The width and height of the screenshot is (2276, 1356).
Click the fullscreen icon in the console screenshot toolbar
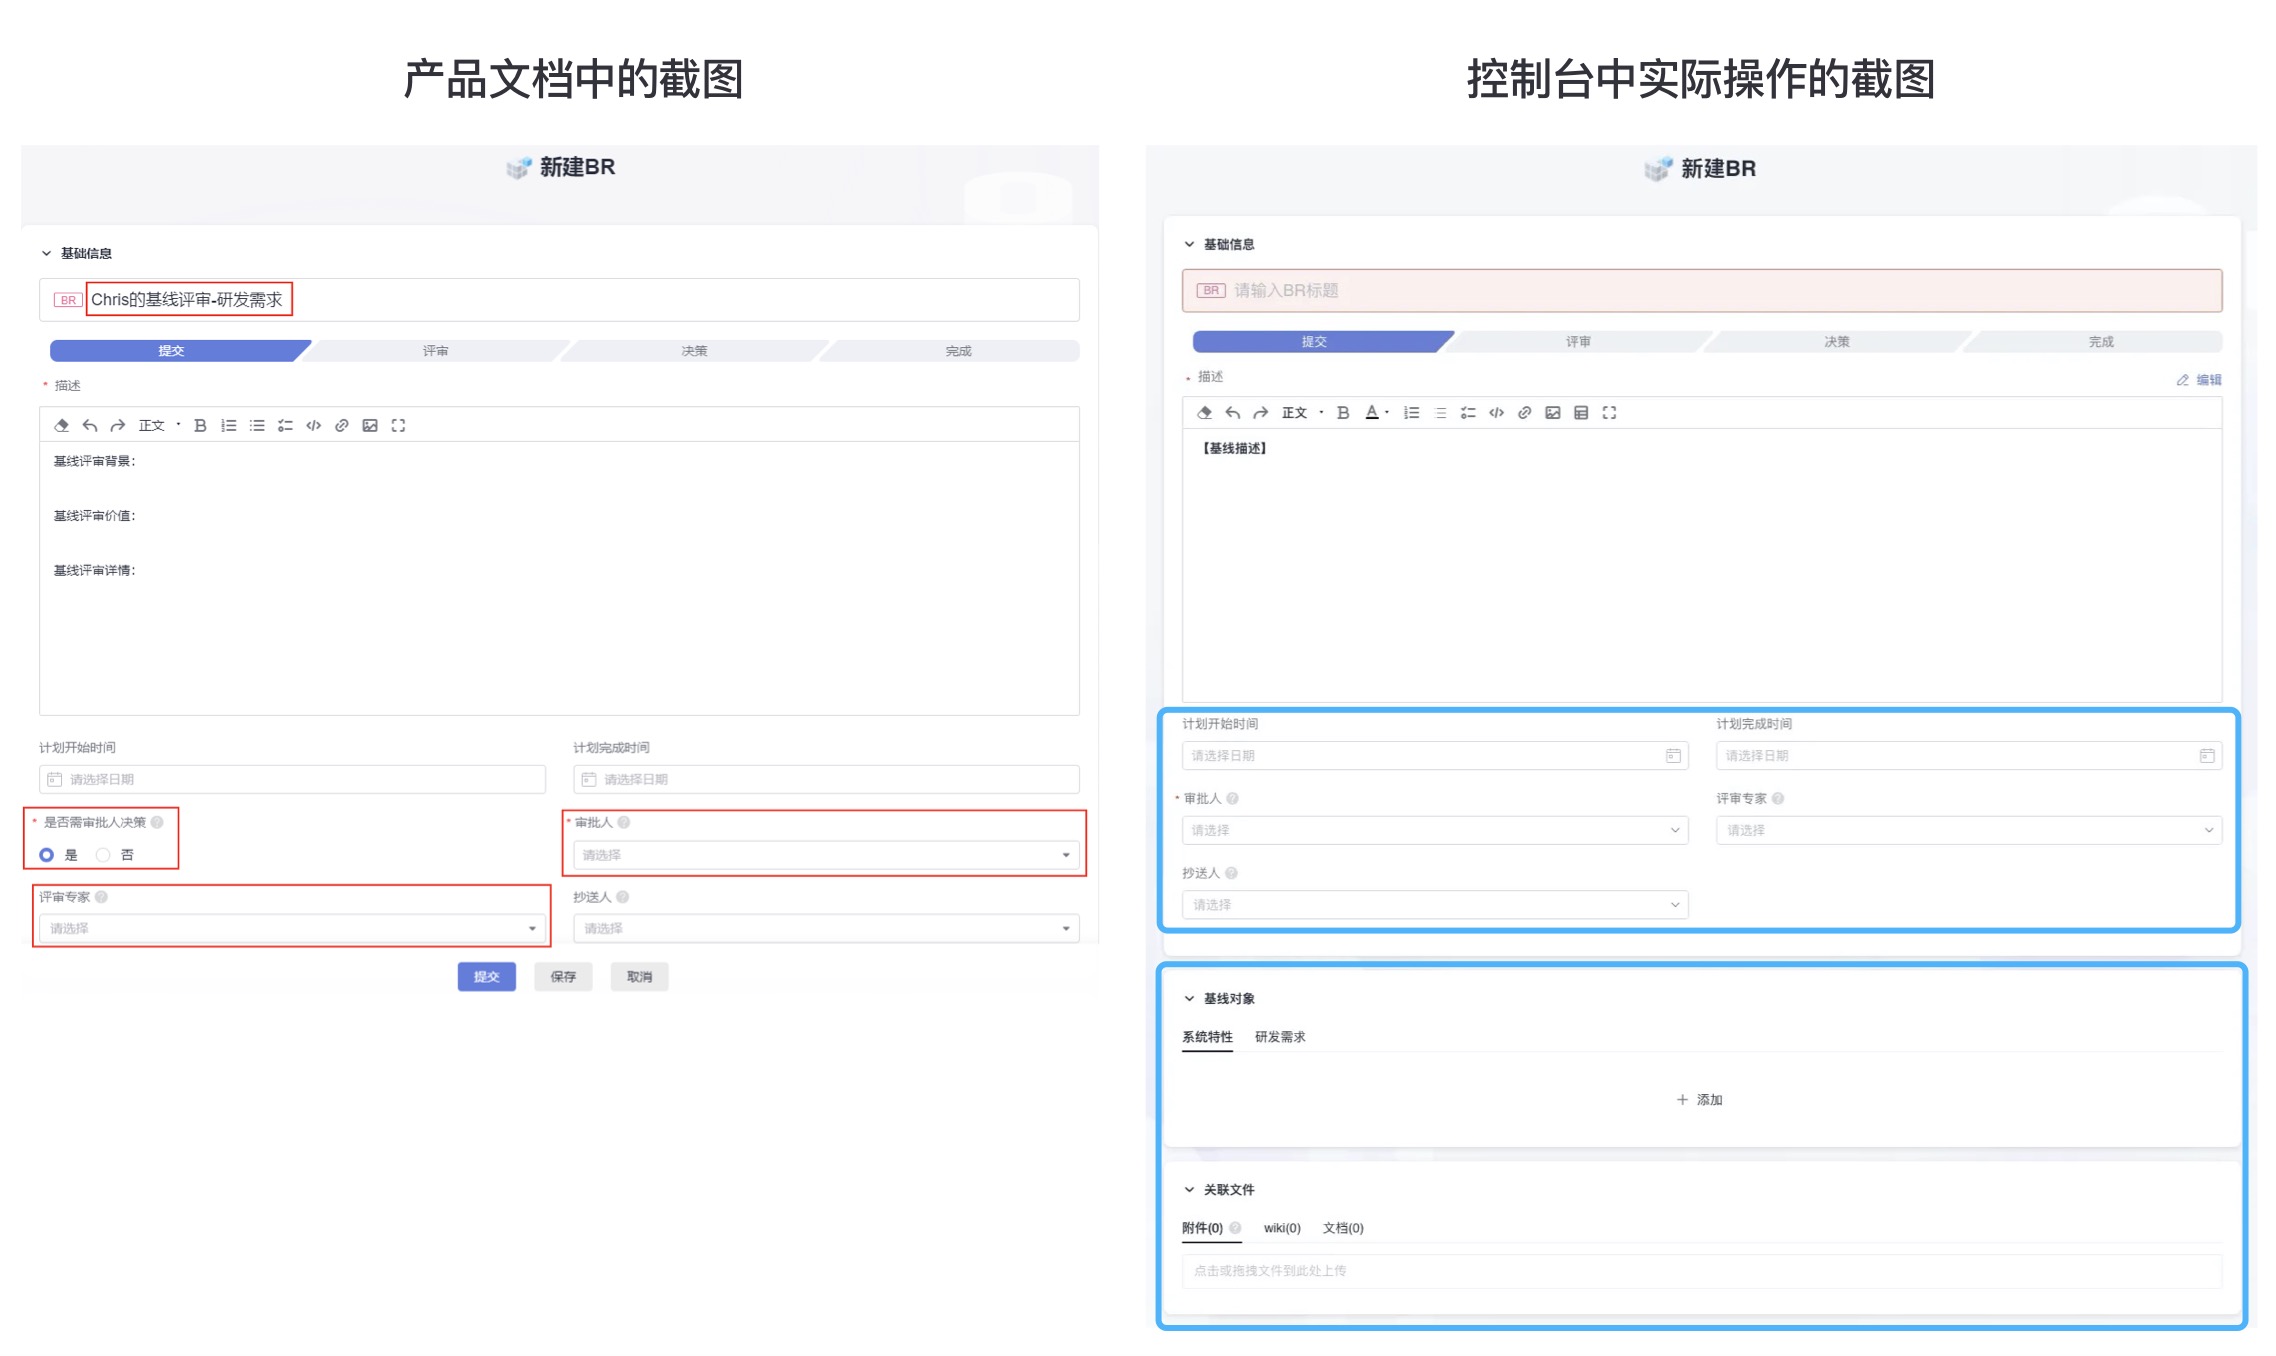click(x=1609, y=412)
